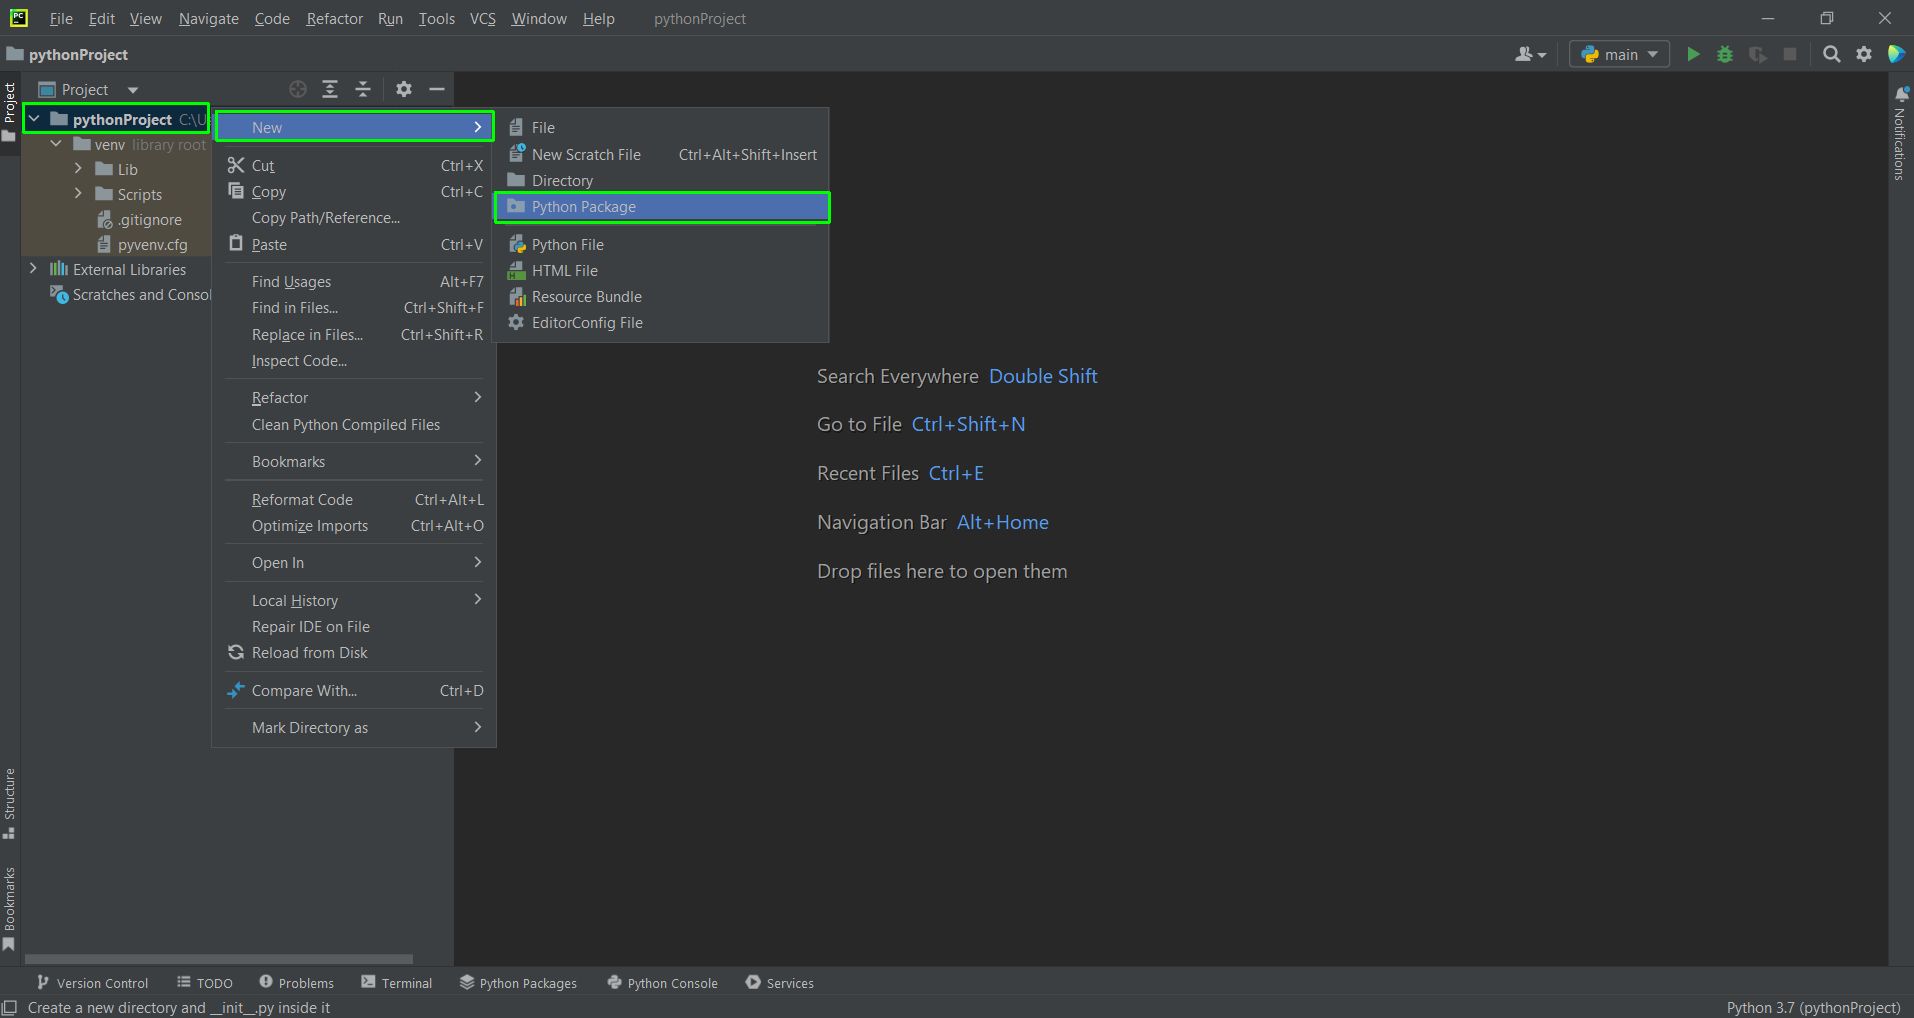Select Compare With entry

[x=355, y=691]
